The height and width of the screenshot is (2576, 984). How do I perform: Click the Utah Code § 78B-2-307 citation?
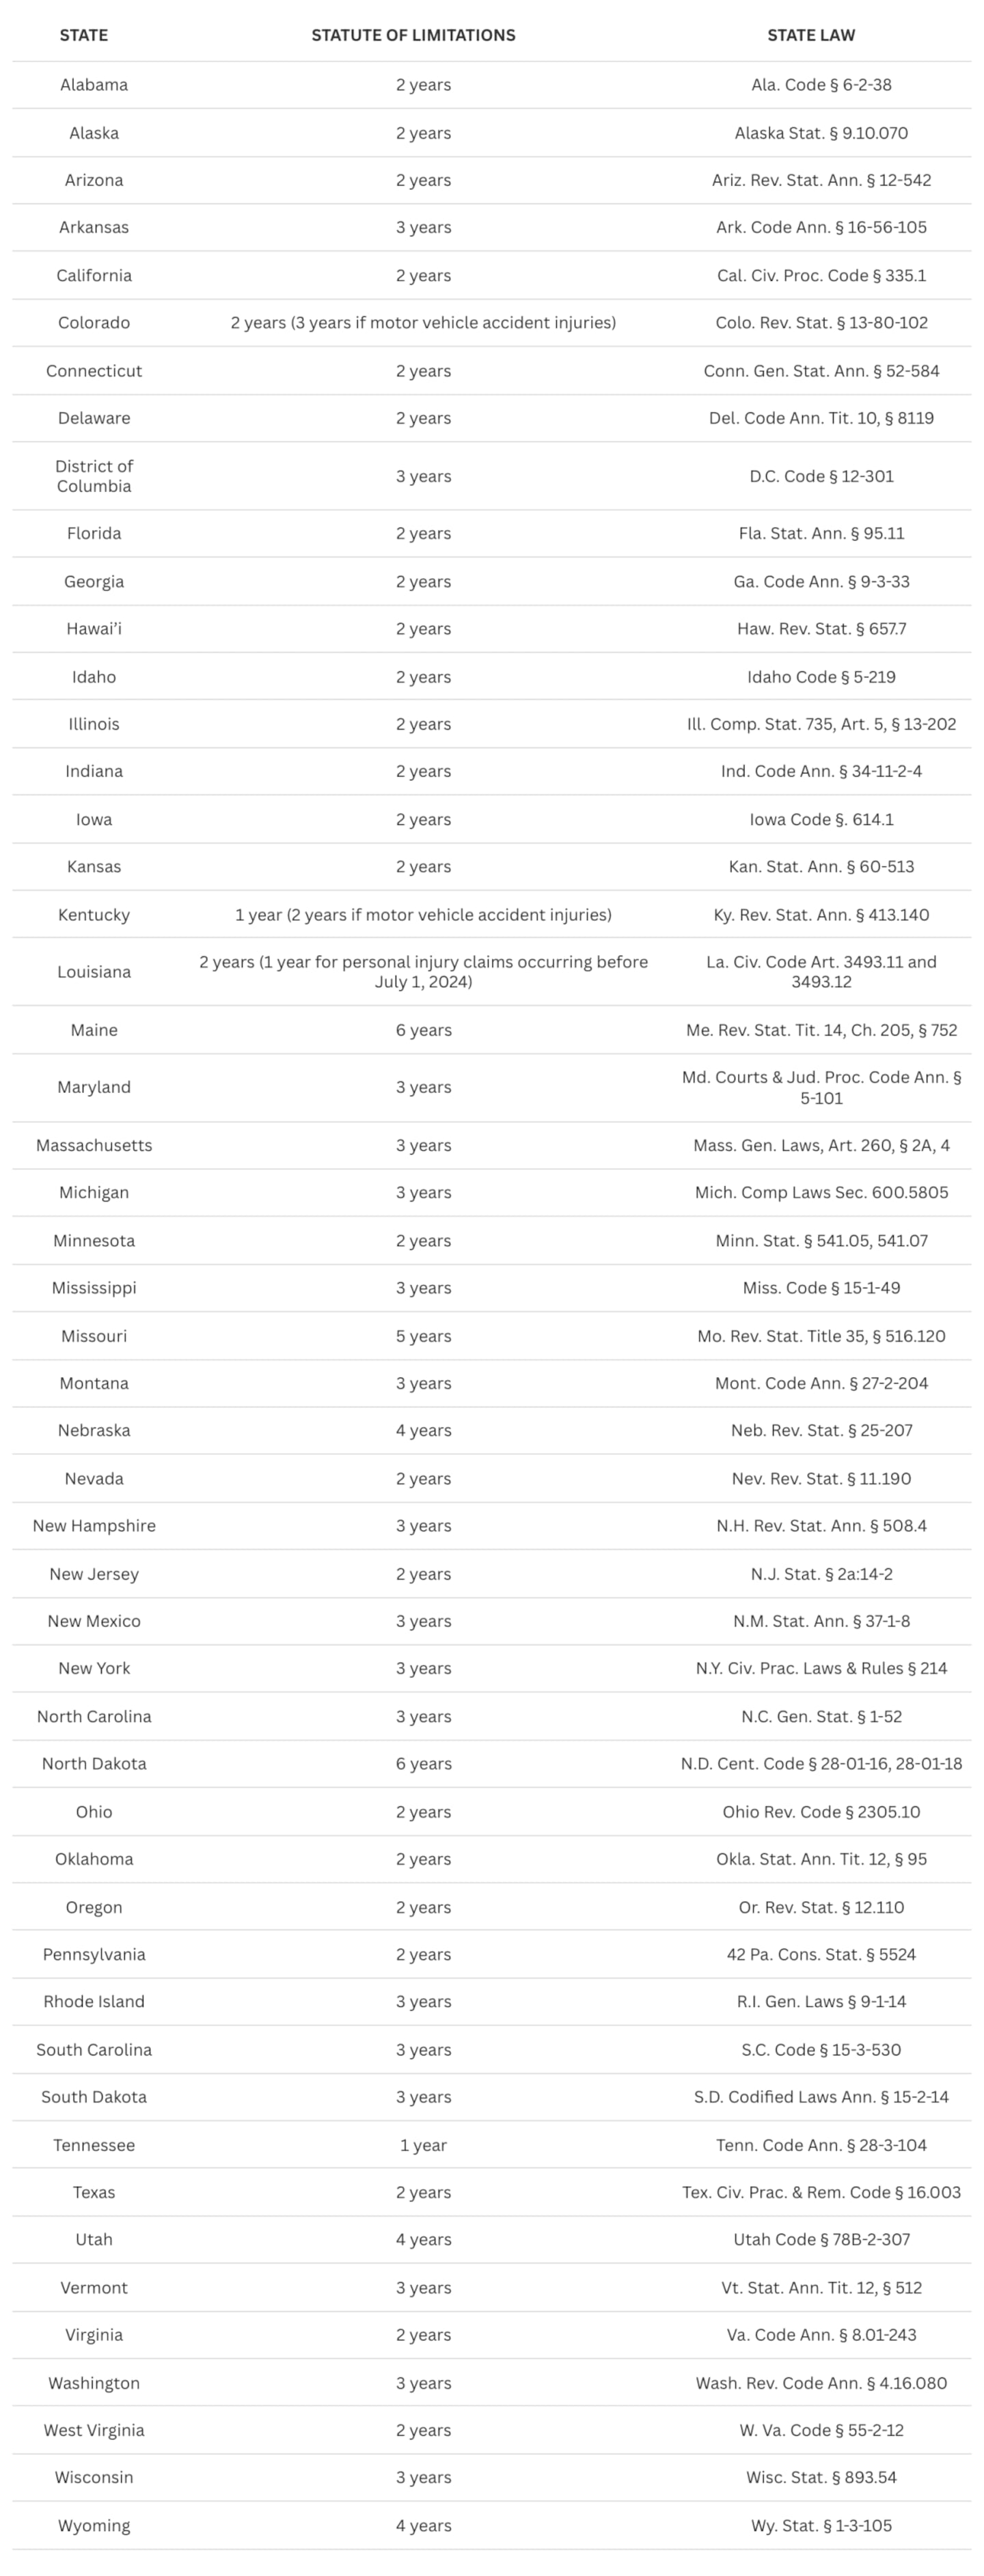821,2240
